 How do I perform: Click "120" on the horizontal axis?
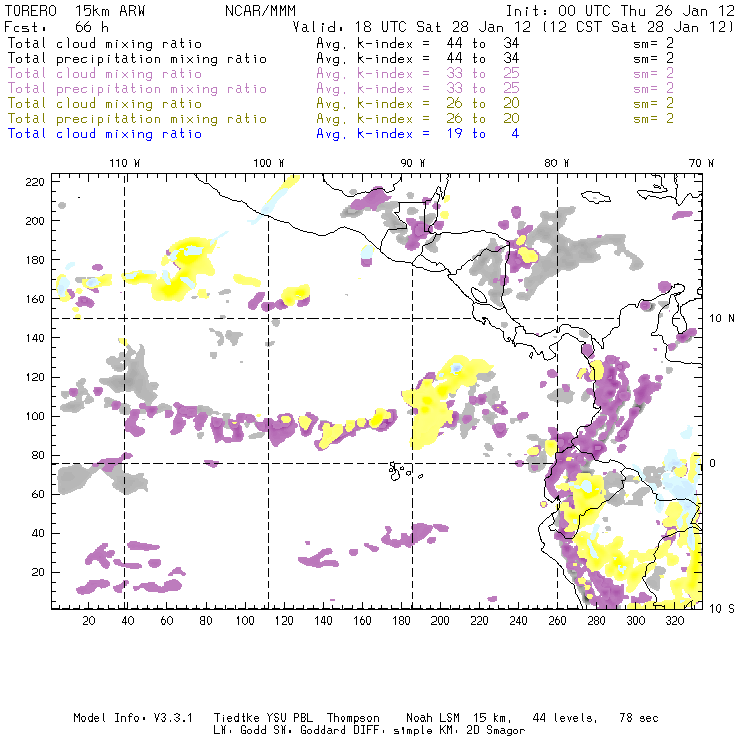tap(284, 621)
